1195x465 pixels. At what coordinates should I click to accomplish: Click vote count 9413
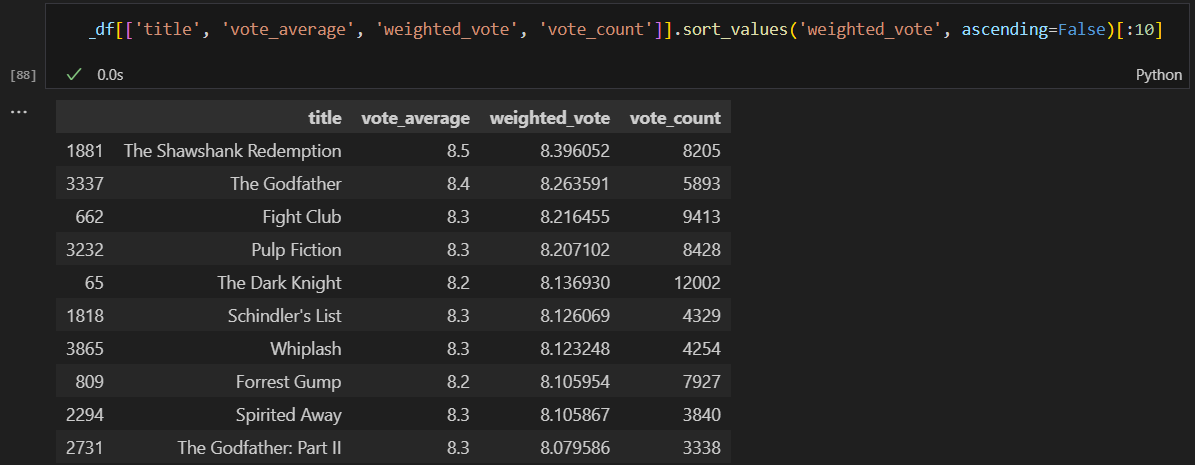click(x=702, y=216)
